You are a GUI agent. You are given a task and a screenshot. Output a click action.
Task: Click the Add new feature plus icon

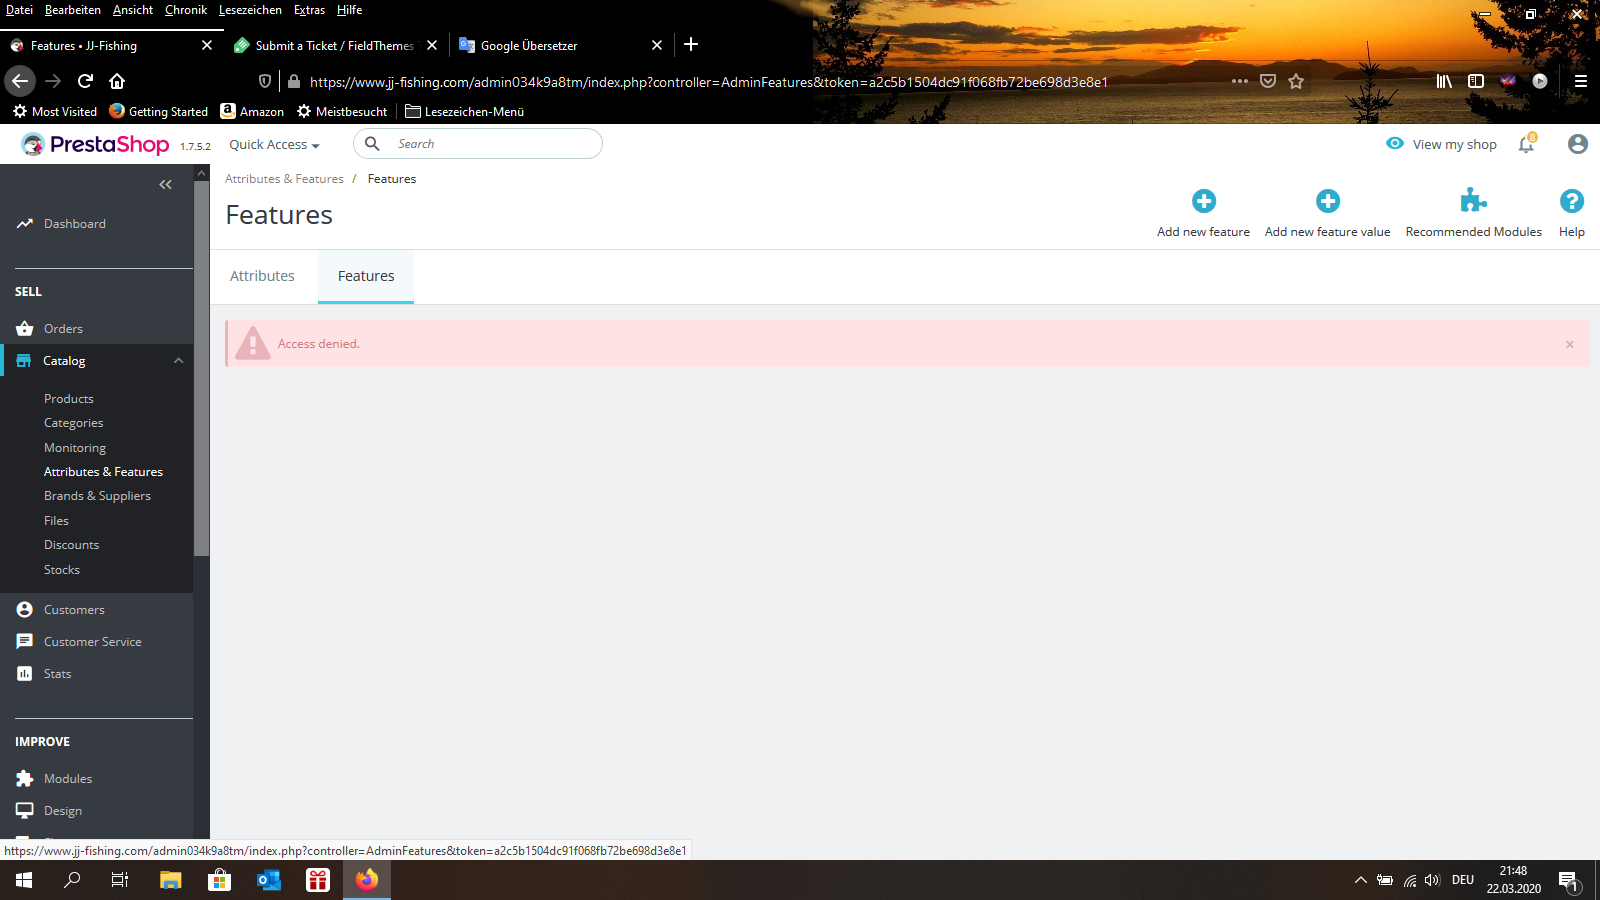(1204, 201)
